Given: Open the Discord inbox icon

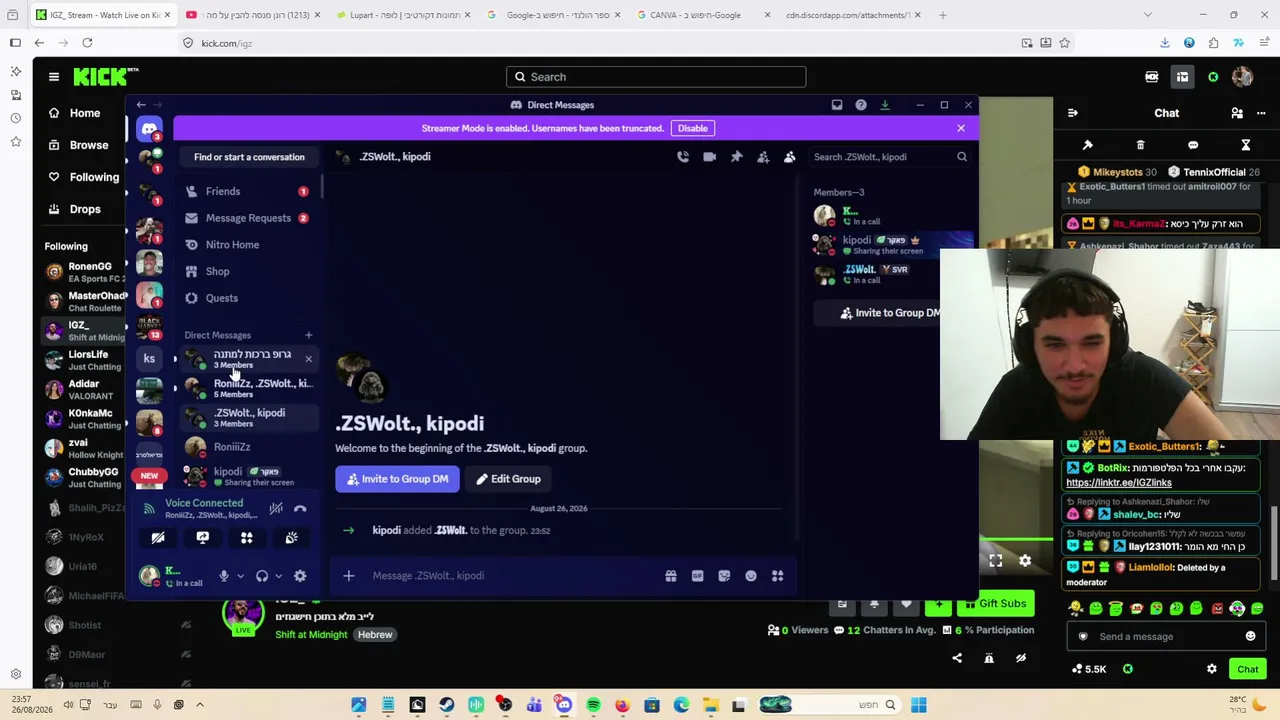Looking at the screenshot, I should (x=837, y=105).
